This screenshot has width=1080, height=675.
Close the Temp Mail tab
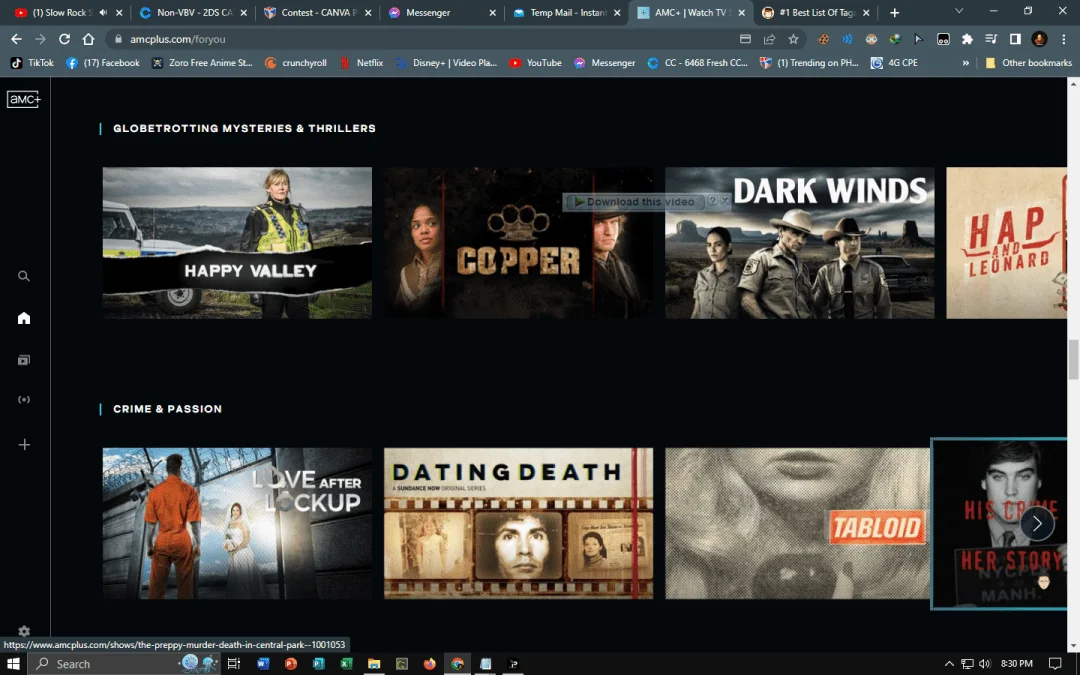coord(617,12)
